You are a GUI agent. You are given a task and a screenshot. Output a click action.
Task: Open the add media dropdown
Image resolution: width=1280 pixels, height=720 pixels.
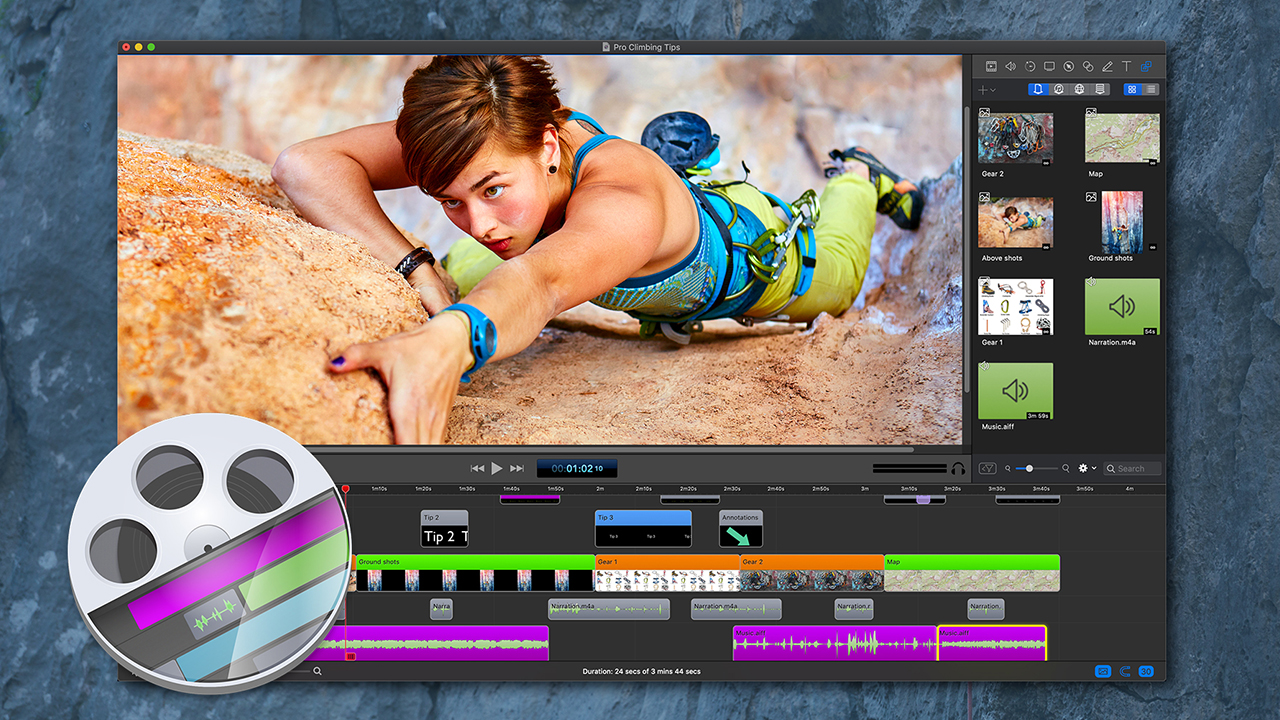[987, 89]
